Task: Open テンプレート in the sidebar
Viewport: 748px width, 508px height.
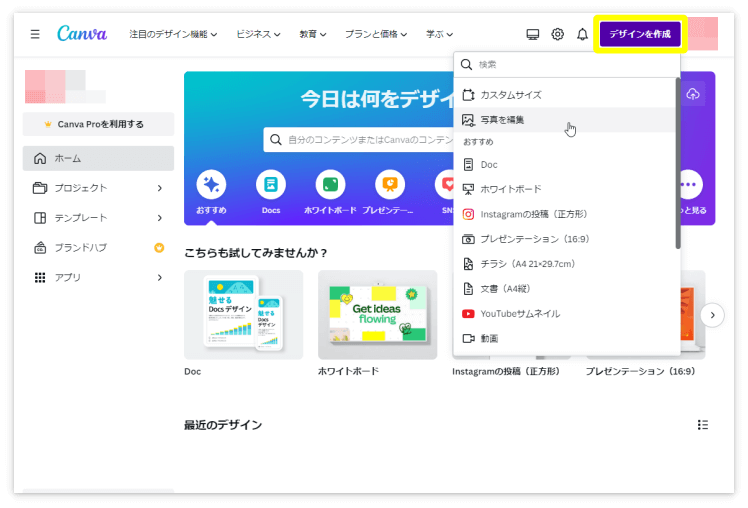Action: [x=98, y=218]
